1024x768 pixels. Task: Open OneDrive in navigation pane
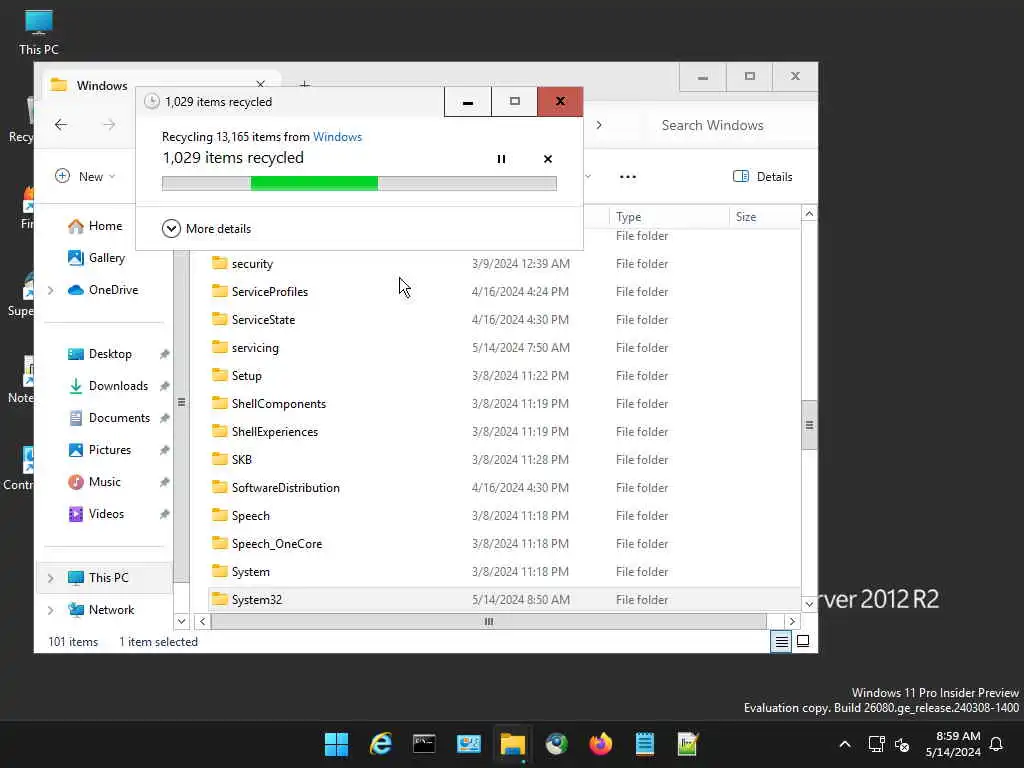[103, 290]
